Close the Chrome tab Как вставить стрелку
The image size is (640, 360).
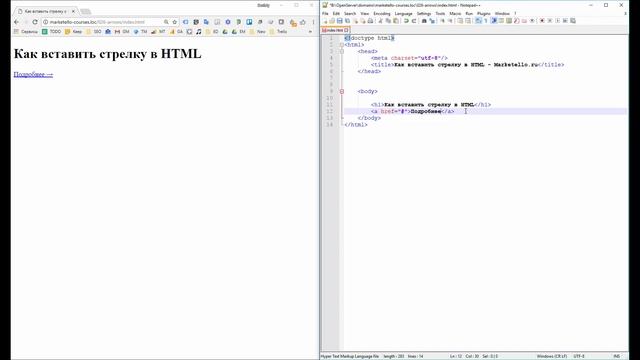click(x=73, y=11)
